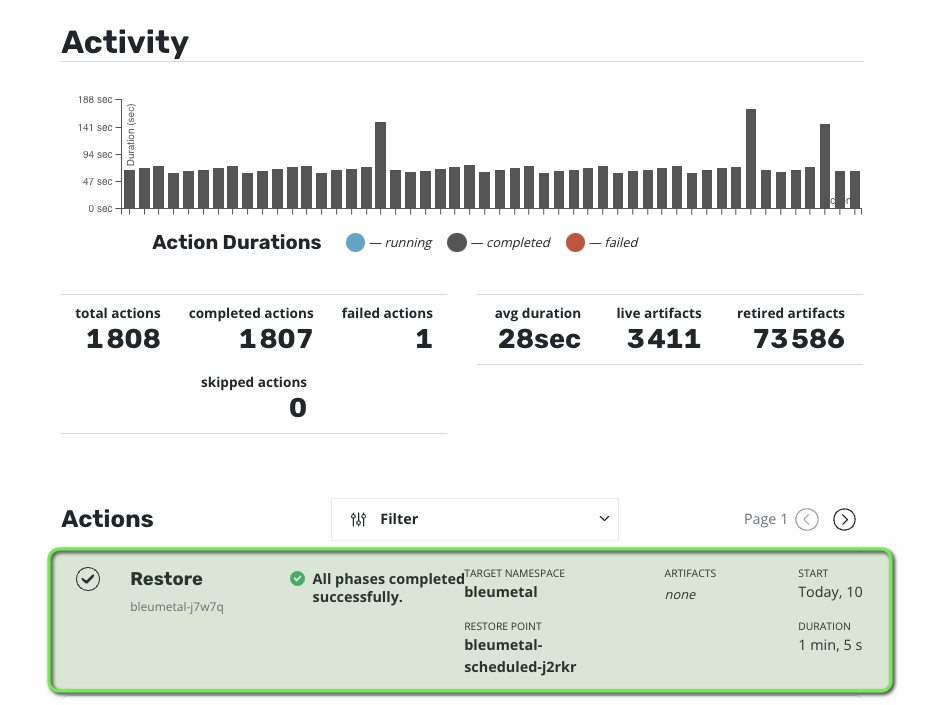The image size is (945, 705).
Task: Click the circled checkmark on Restore card
Action: pyautogui.click(x=88, y=579)
